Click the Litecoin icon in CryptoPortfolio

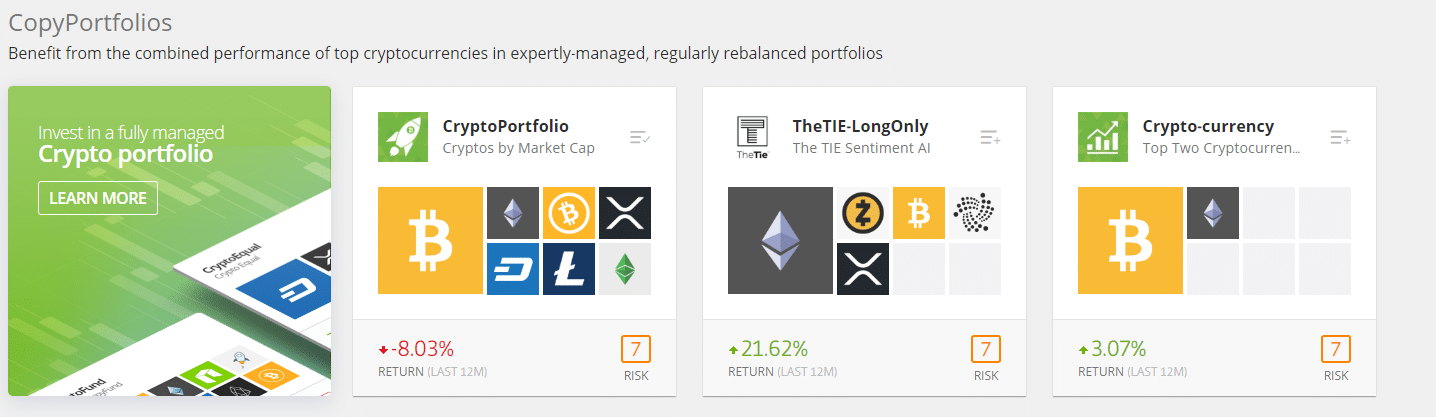coord(568,269)
